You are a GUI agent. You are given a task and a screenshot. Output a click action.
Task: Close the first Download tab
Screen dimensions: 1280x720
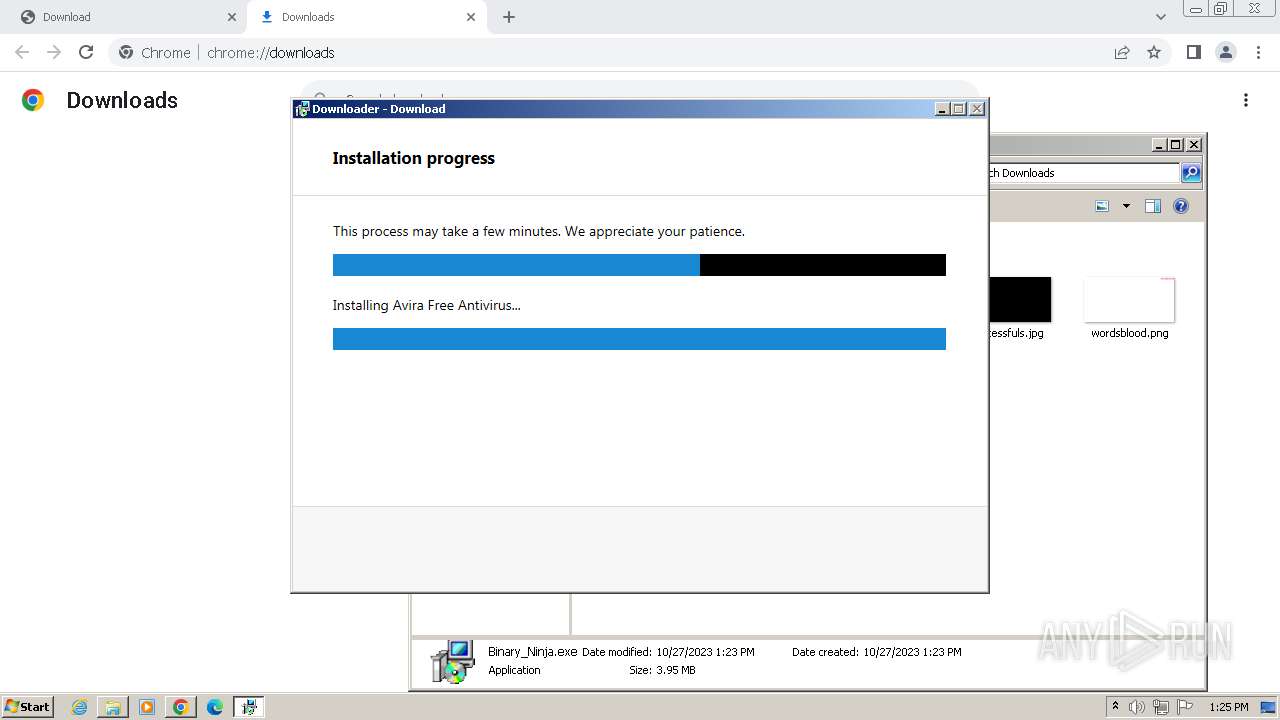[232, 17]
